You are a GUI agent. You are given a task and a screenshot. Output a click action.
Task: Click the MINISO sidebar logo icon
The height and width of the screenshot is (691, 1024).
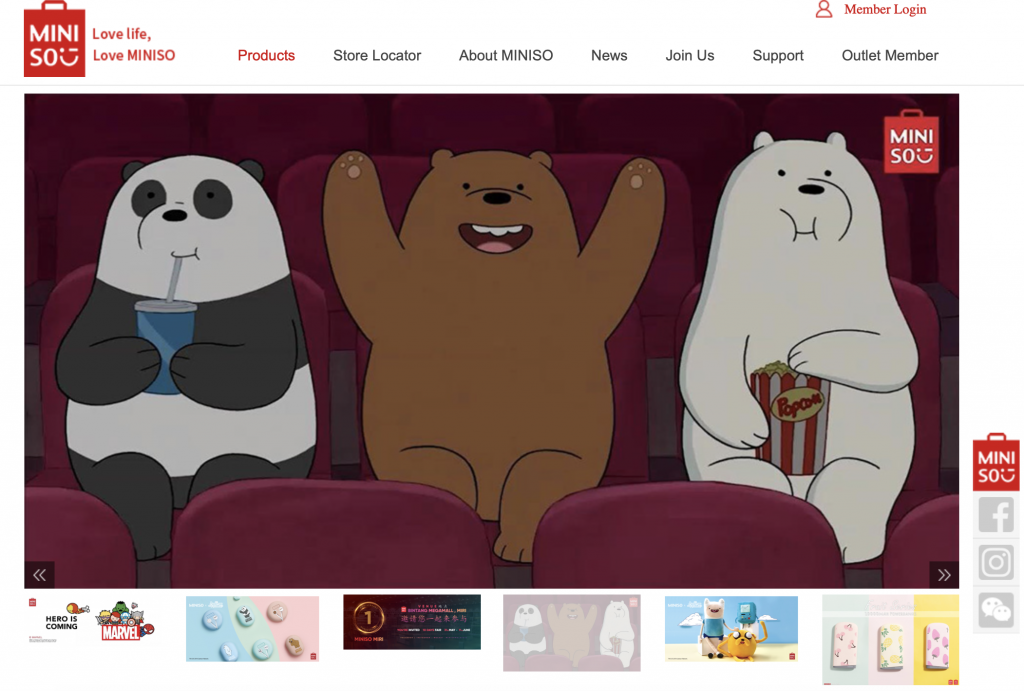(x=996, y=462)
